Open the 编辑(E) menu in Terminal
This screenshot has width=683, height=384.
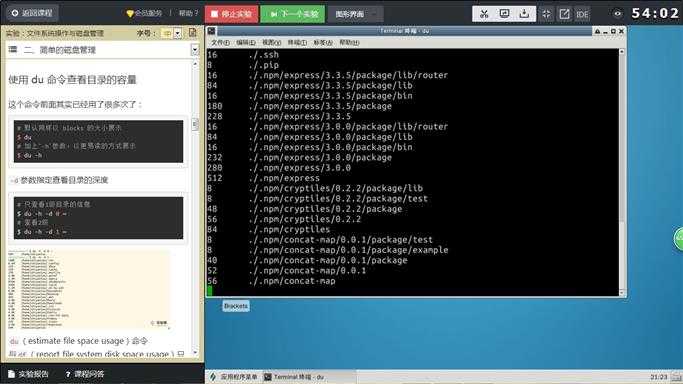[x=246, y=42]
